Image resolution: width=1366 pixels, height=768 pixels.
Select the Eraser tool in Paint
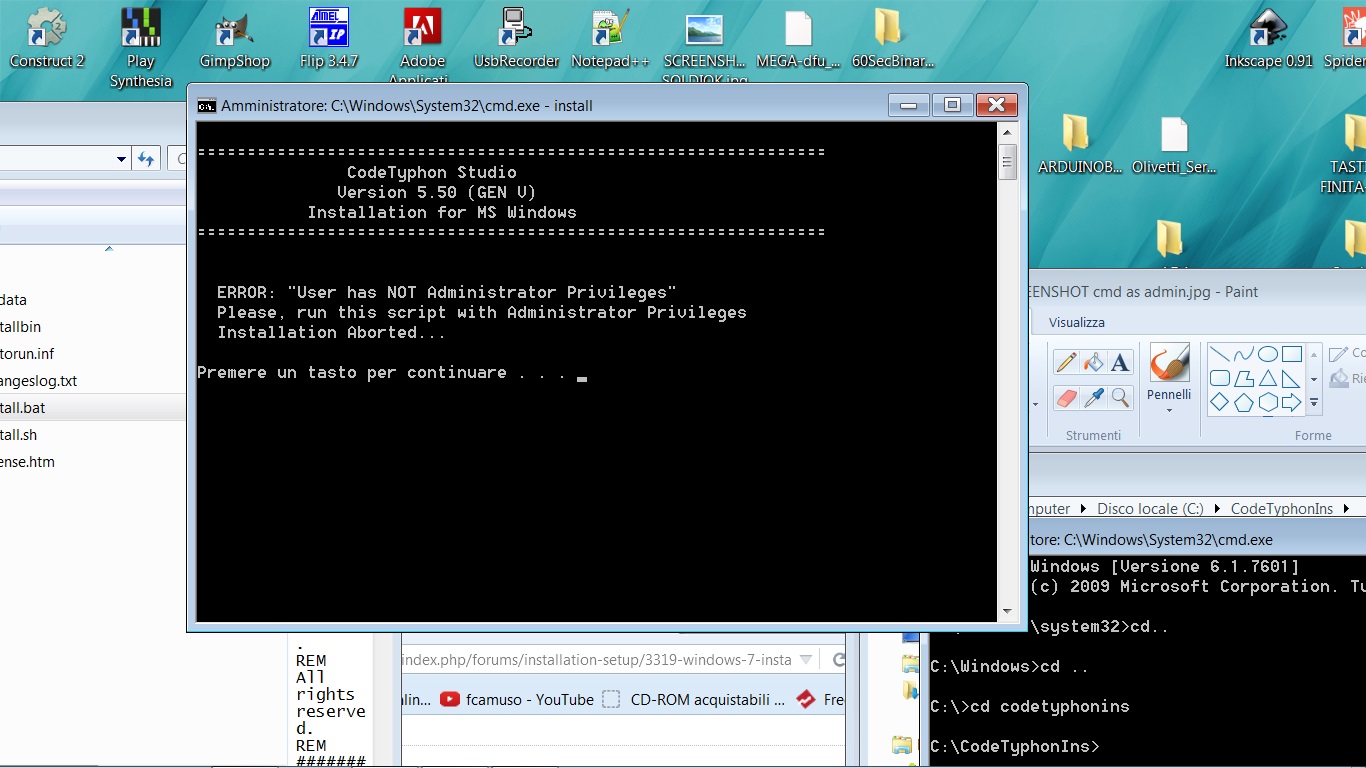1067,398
